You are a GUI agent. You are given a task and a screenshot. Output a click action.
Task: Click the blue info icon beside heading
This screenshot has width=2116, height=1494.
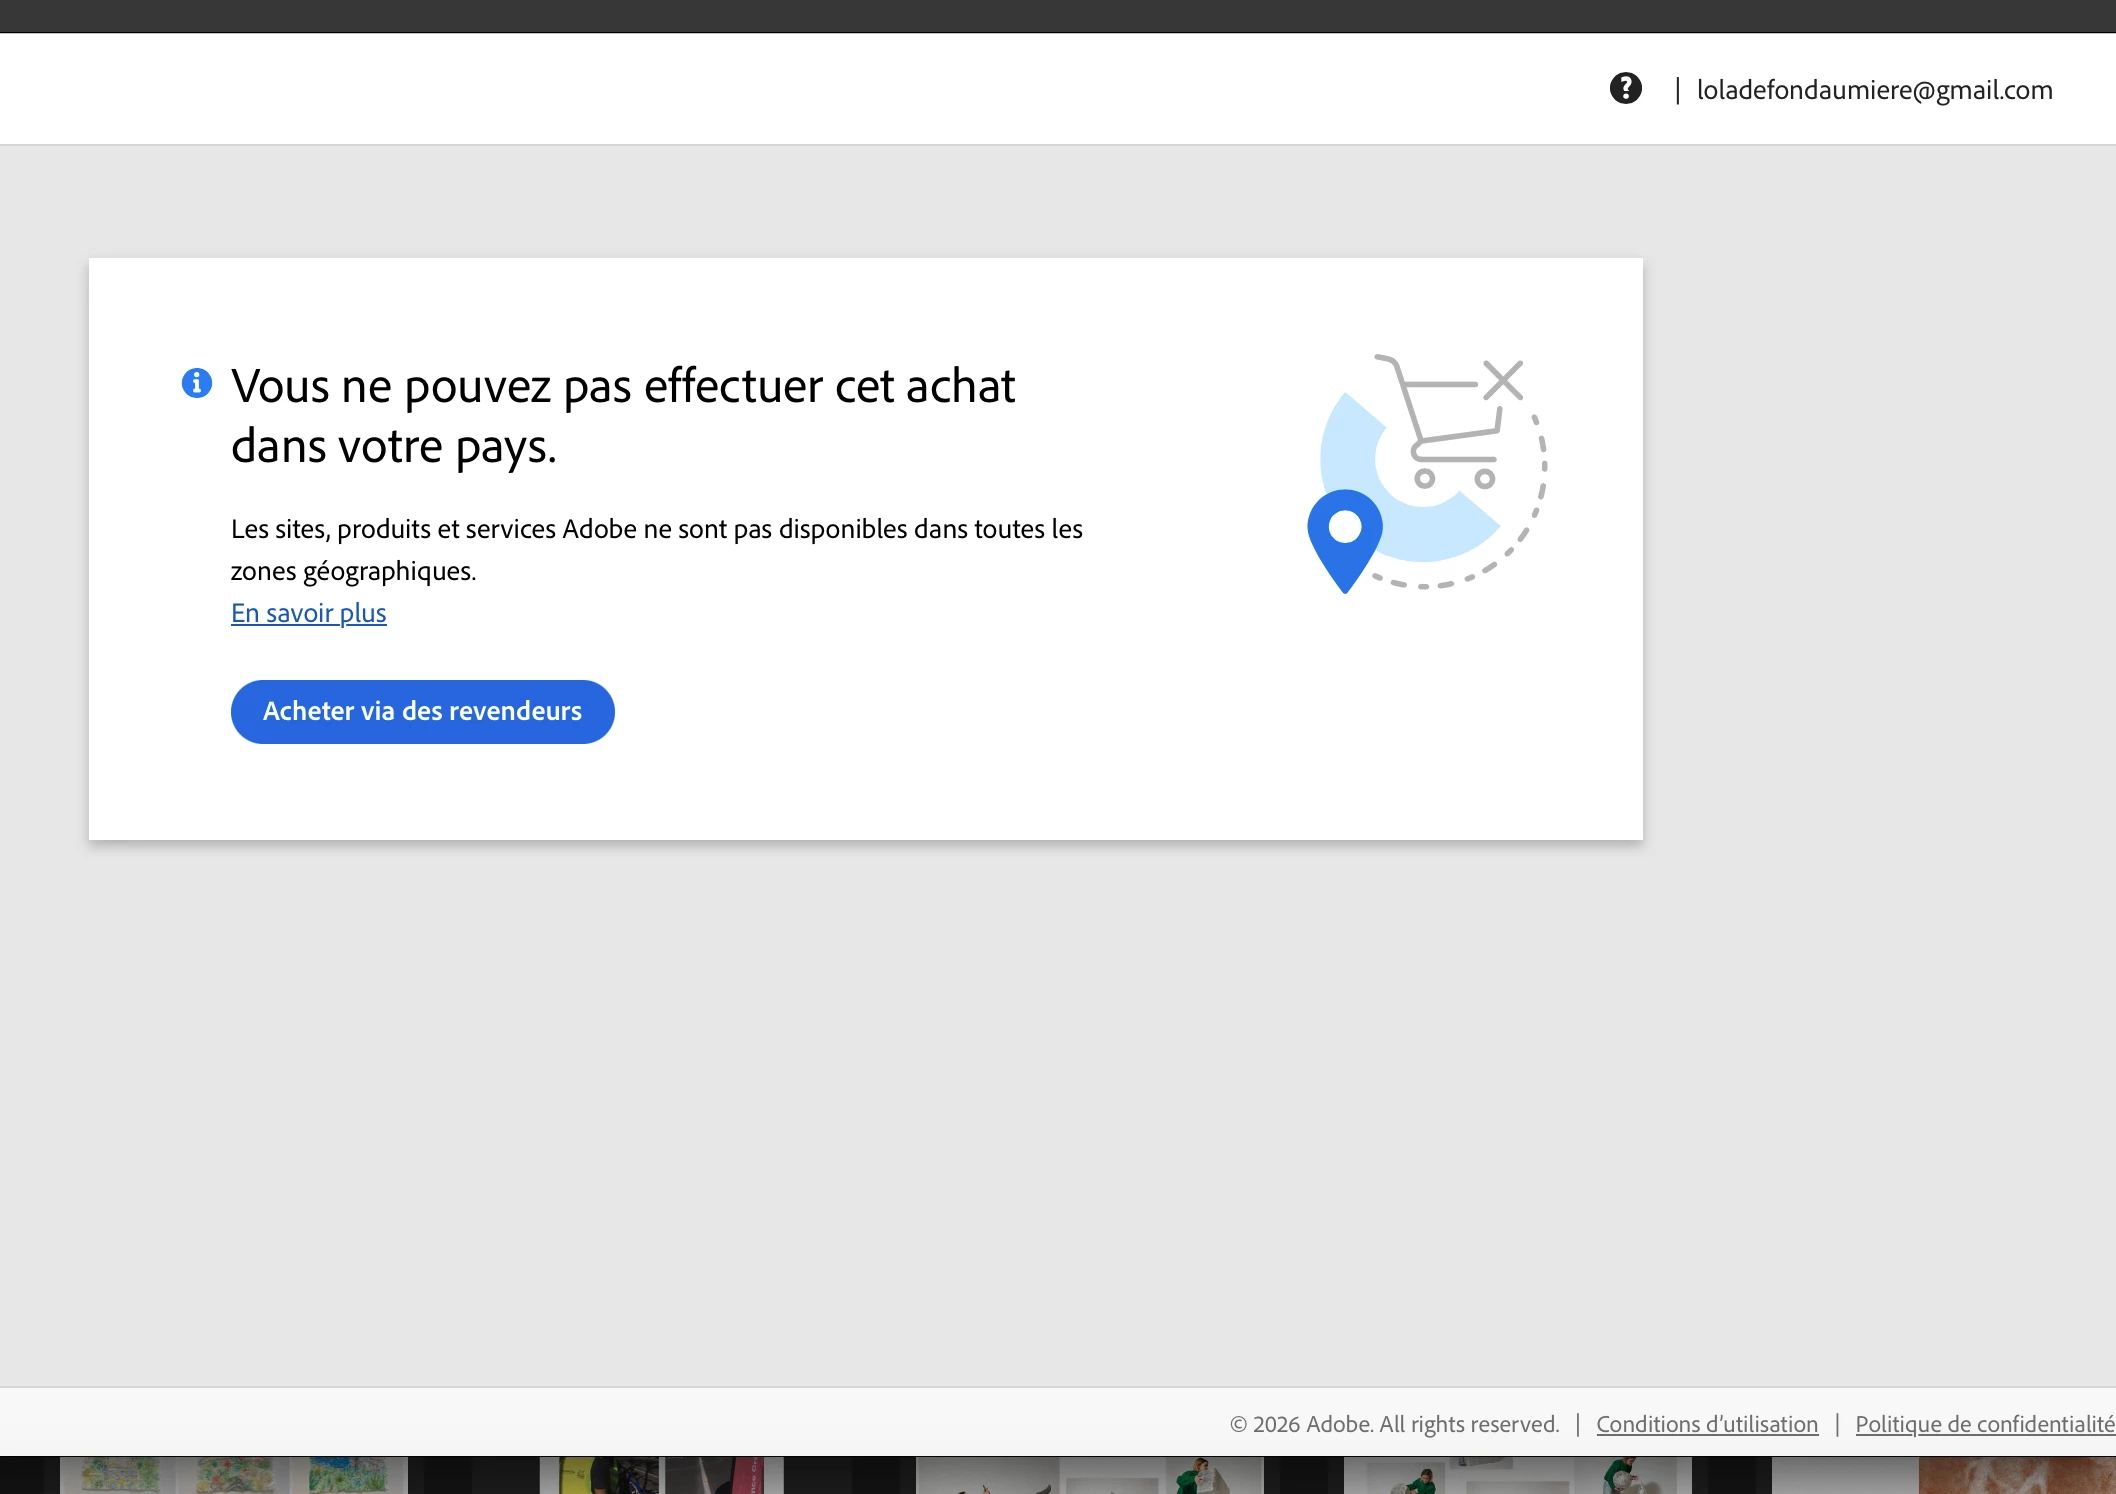coord(197,383)
